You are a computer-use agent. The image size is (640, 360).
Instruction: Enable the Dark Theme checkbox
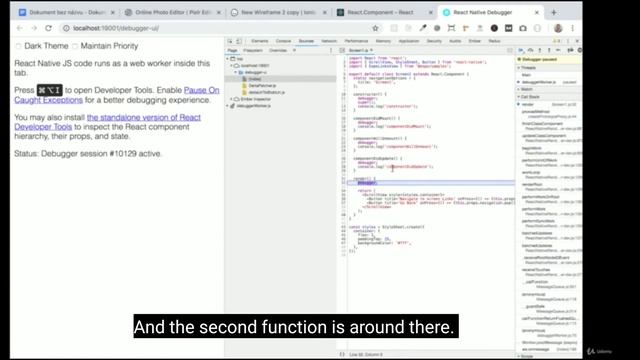(18, 46)
